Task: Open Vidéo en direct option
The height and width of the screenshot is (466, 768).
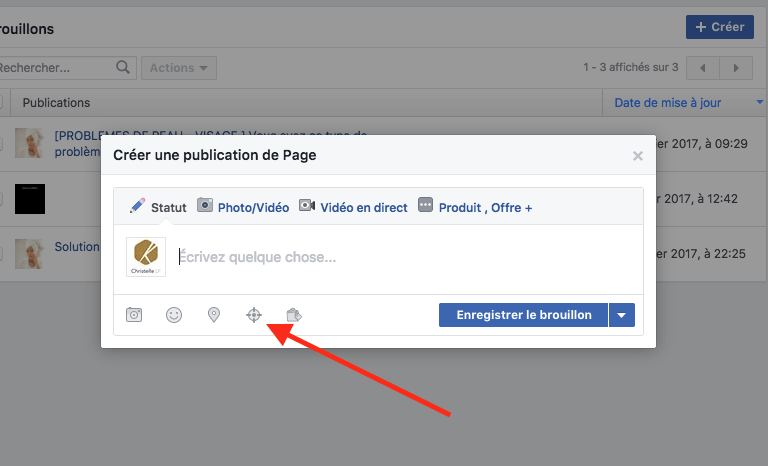Action: coord(353,207)
